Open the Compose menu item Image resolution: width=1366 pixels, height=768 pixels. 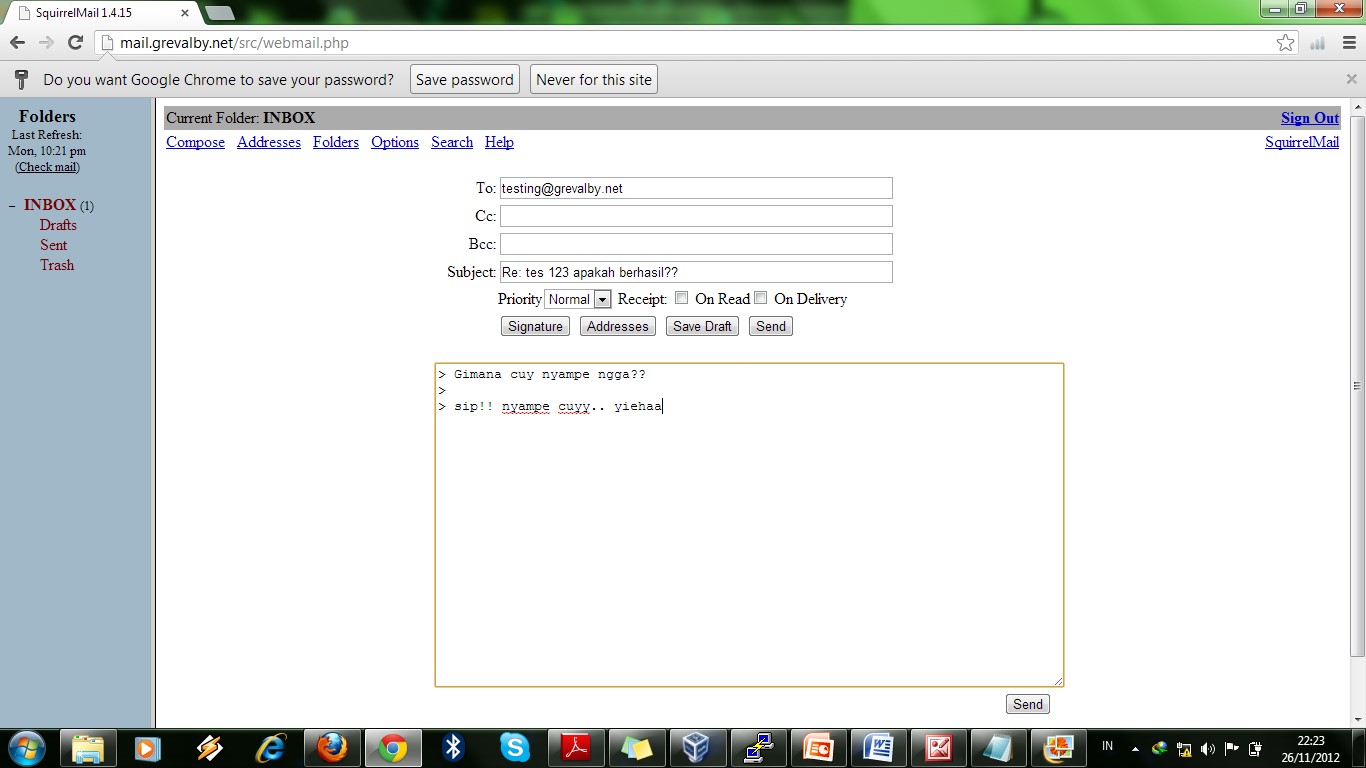tap(195, 142)
